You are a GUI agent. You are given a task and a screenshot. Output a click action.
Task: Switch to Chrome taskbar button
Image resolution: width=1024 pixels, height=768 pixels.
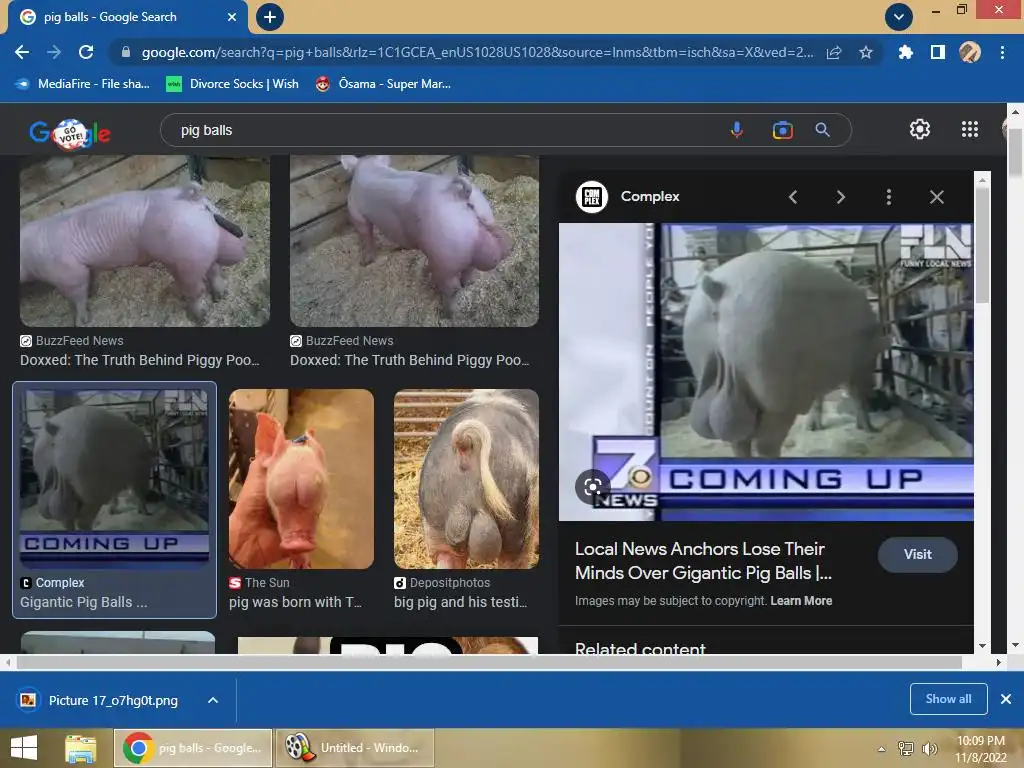coord(193,748)
